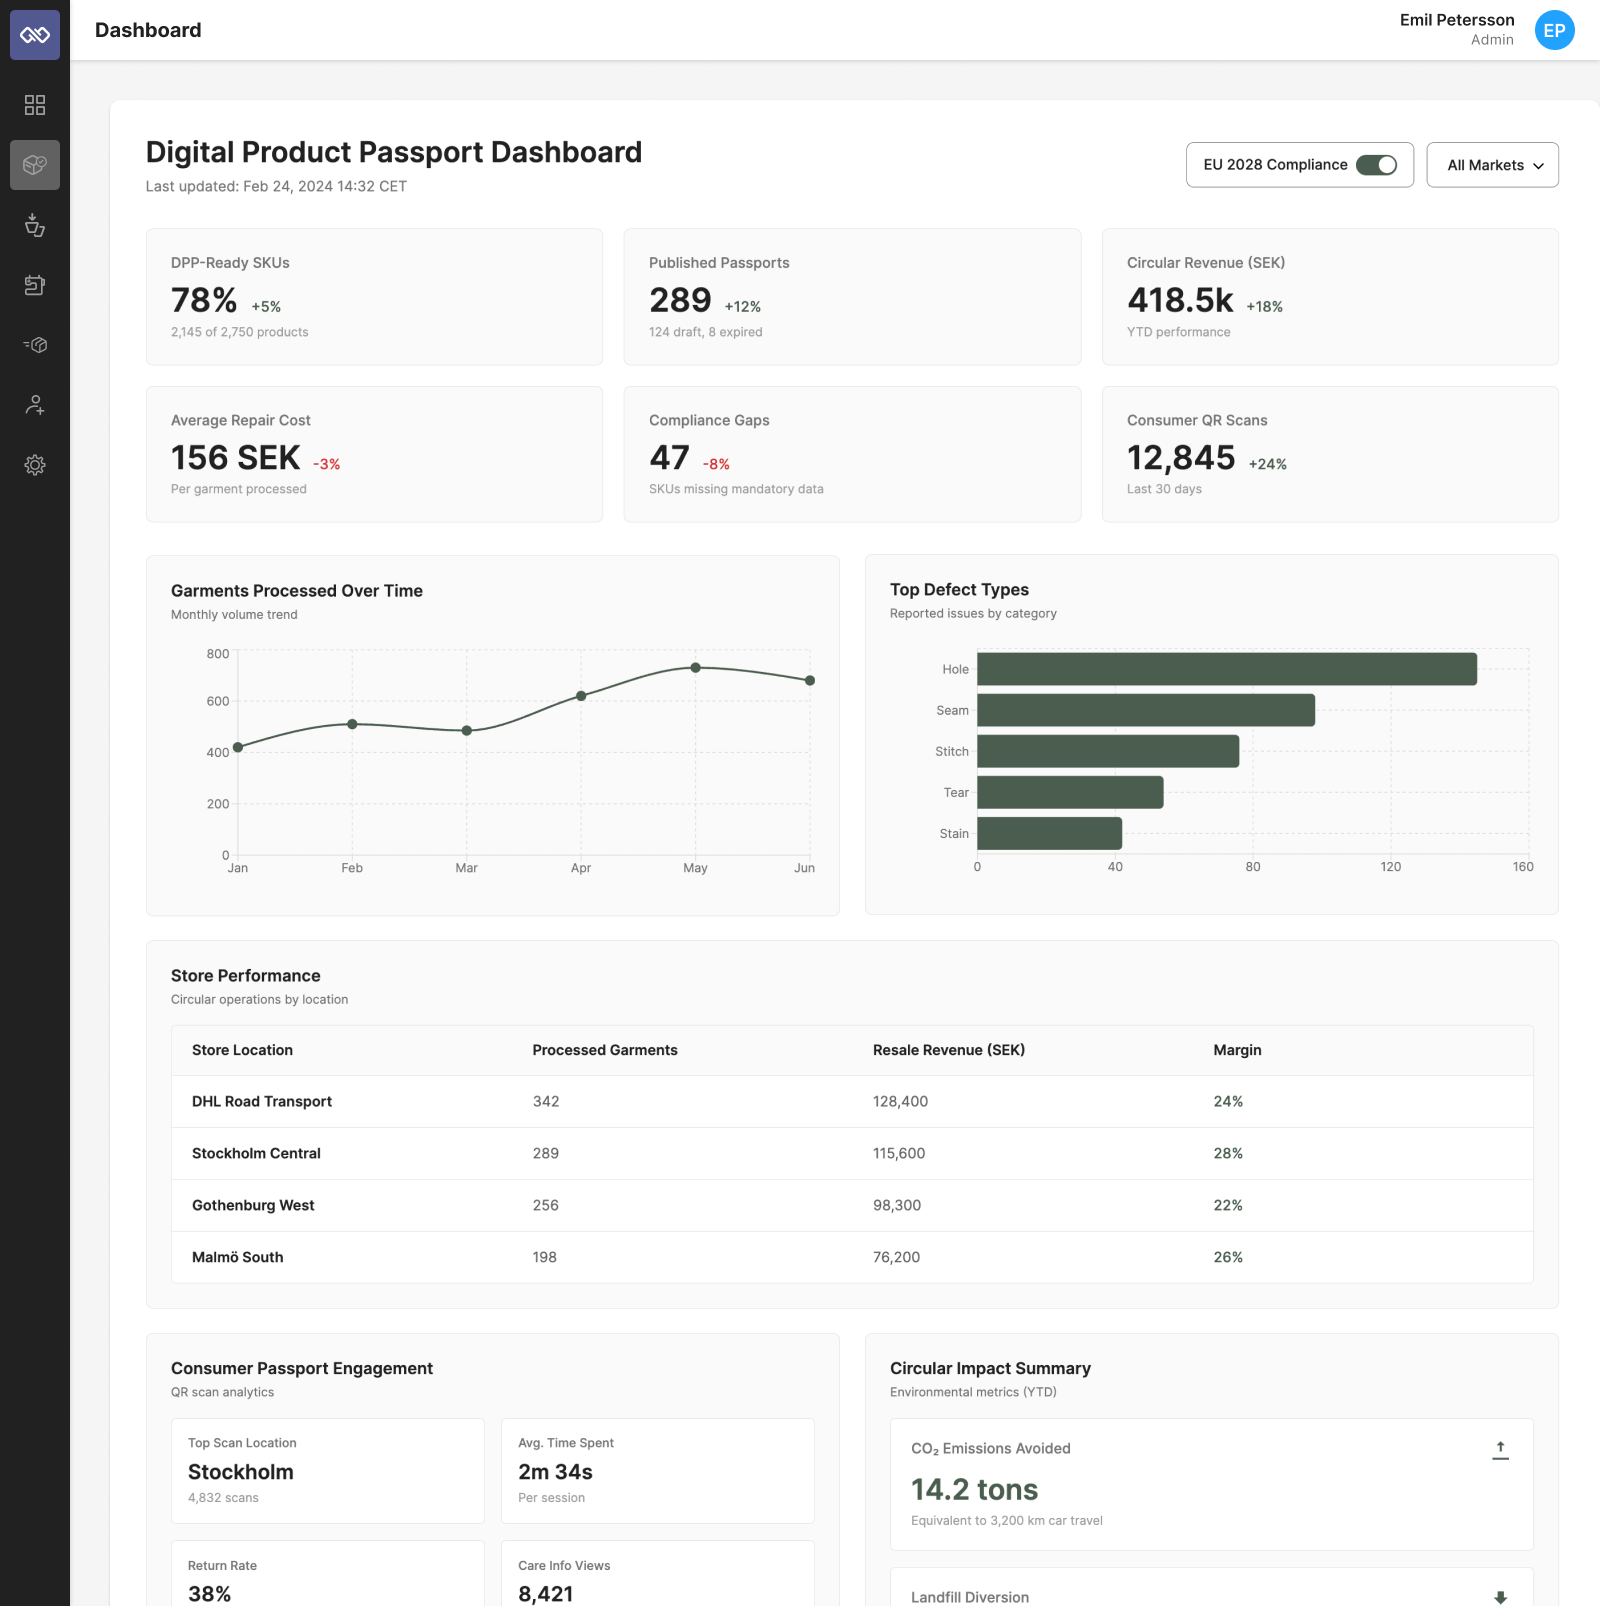Click the Dashboard page title in header
This screenshot has height=1606, width=1600.
[x=148, y=30]
